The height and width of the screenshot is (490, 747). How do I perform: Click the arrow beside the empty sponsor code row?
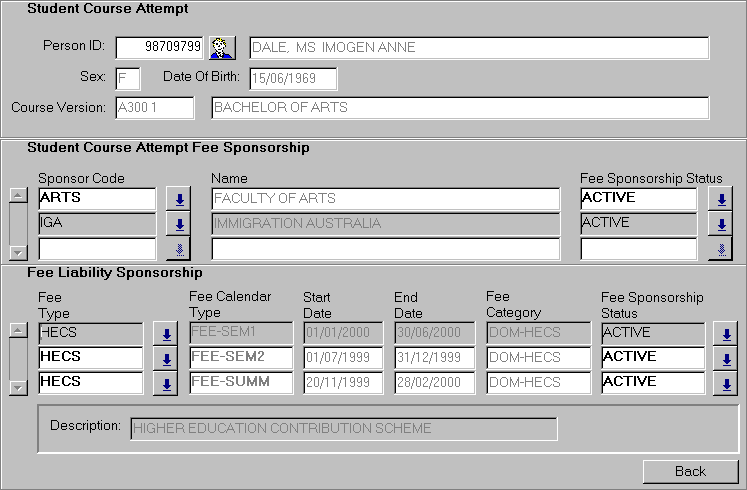click(180, 249)
